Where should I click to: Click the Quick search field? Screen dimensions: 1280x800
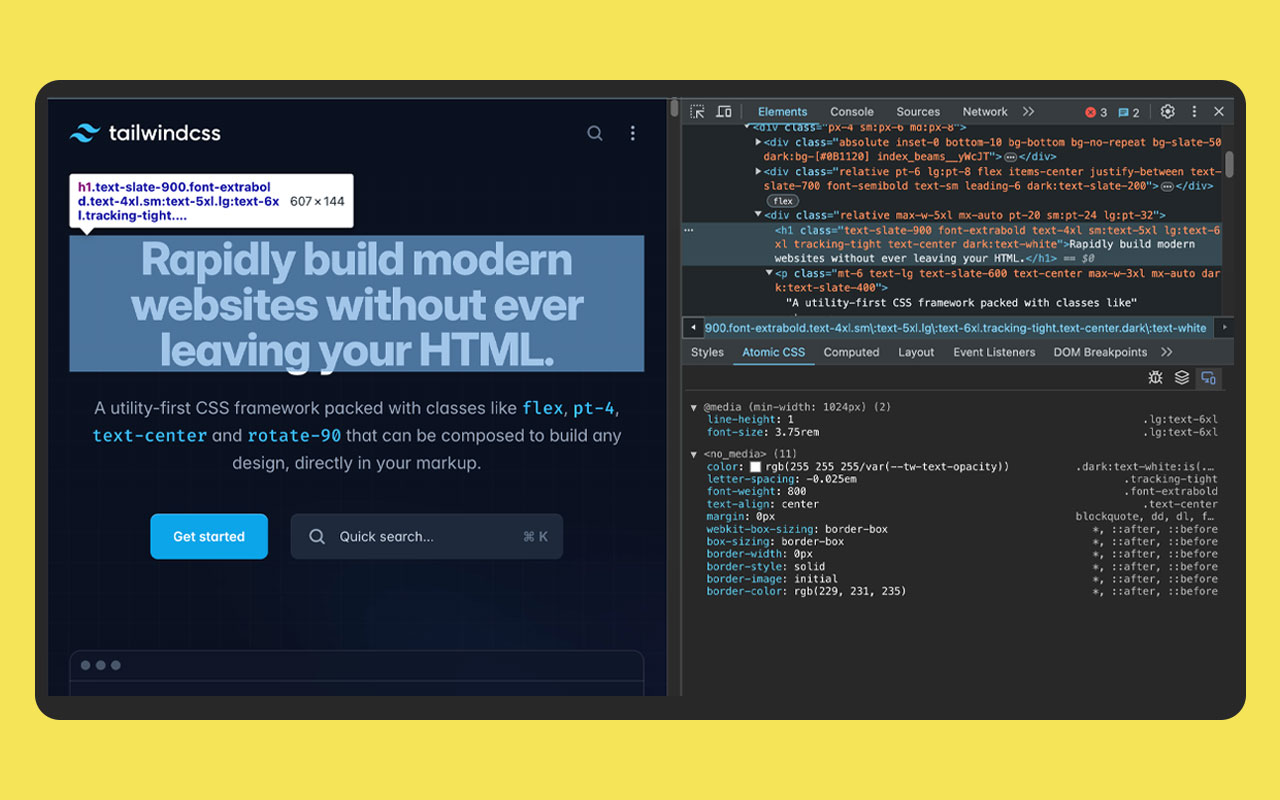pos(426,536)
